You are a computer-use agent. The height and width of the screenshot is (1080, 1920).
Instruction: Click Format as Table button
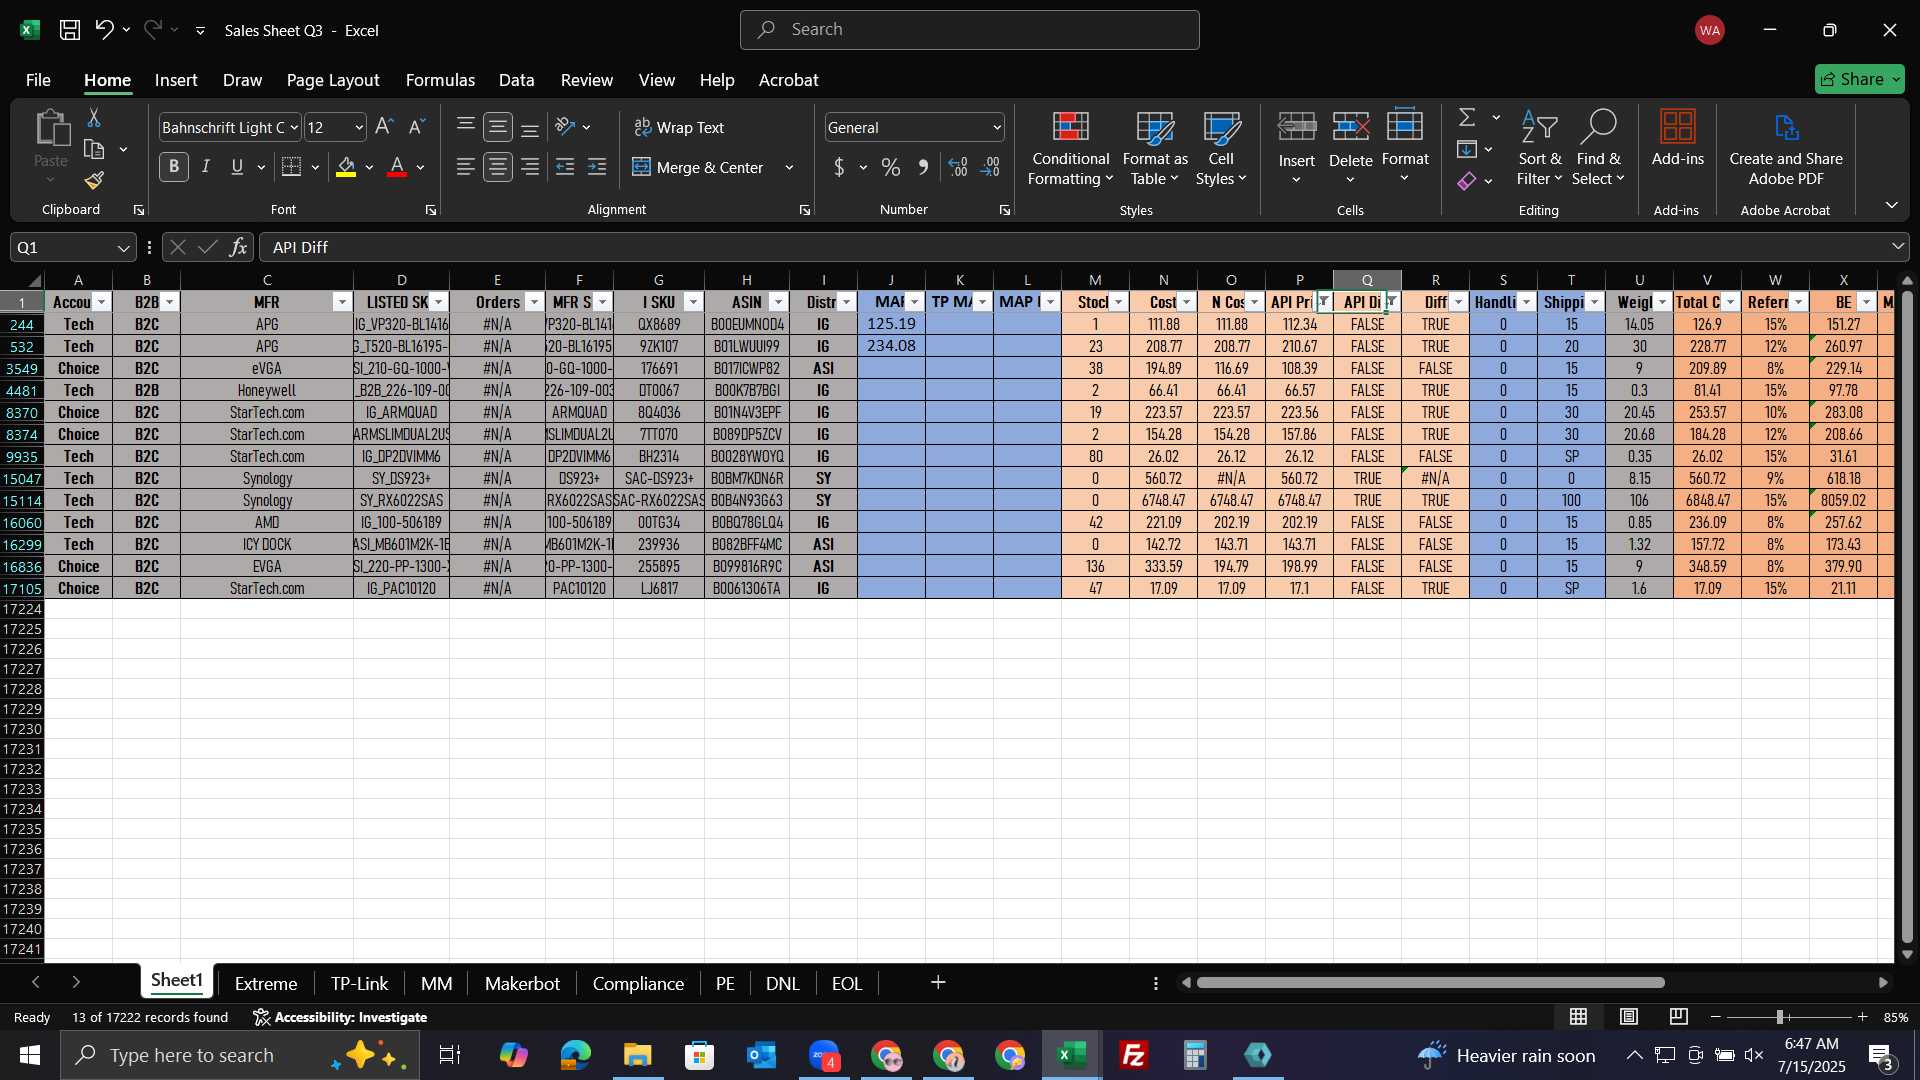click(1155, 148)
